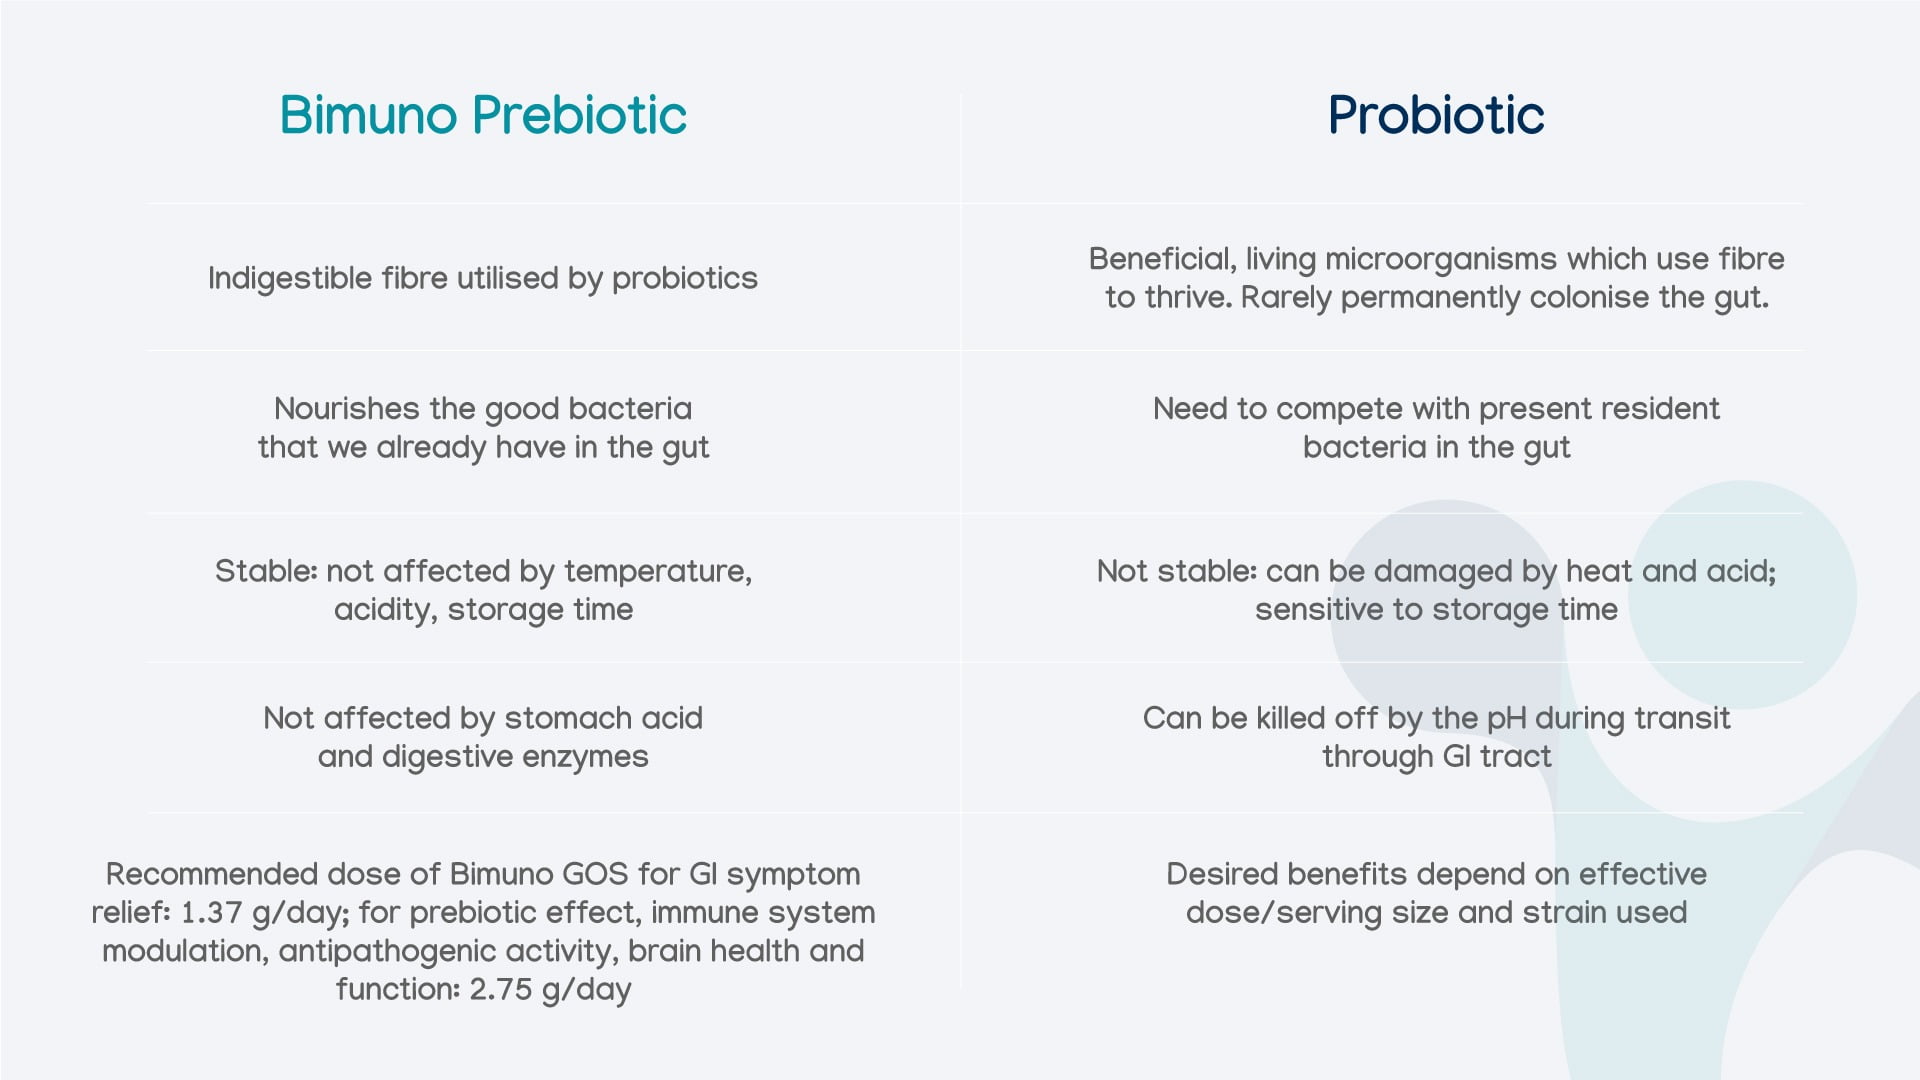
Task: Click 'acidity, storage time' line
Action: [x=483, y=609]
